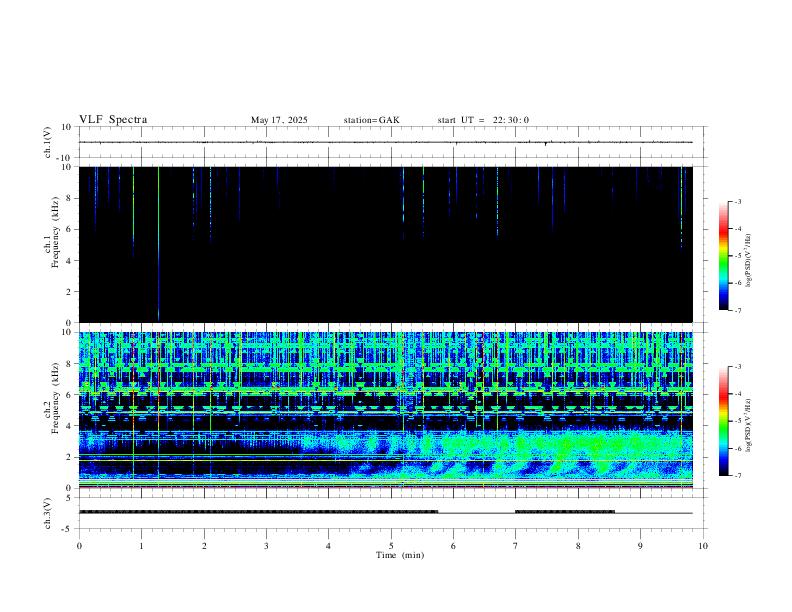Click the '-7' label on ch.2 color scale
The height and width of the screenshot is (612, 792).
[x=737, y=476]
